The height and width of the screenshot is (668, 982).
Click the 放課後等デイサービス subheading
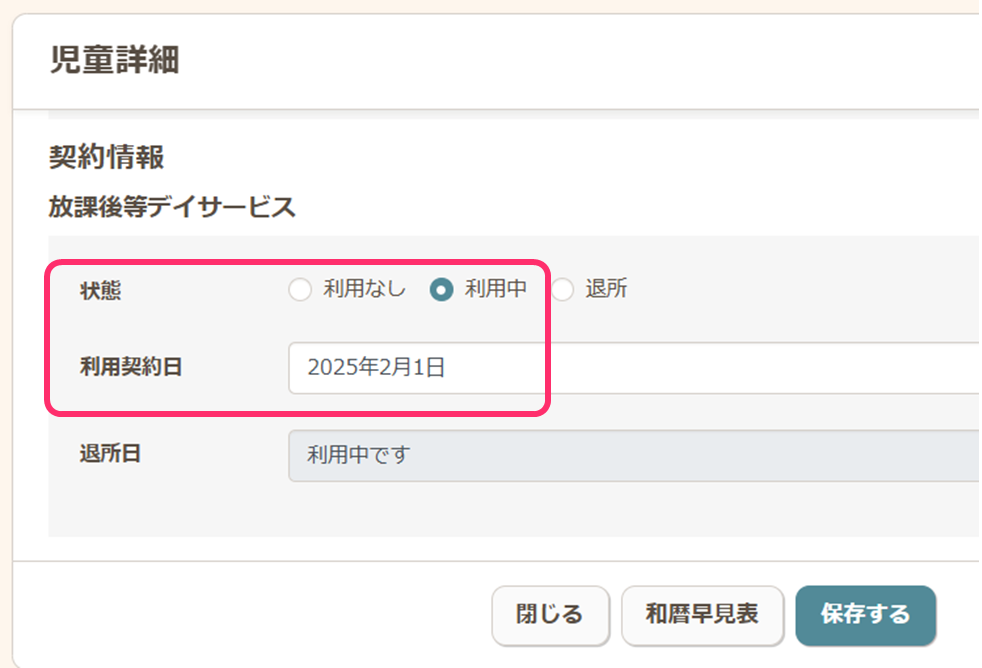click(172, 207)
